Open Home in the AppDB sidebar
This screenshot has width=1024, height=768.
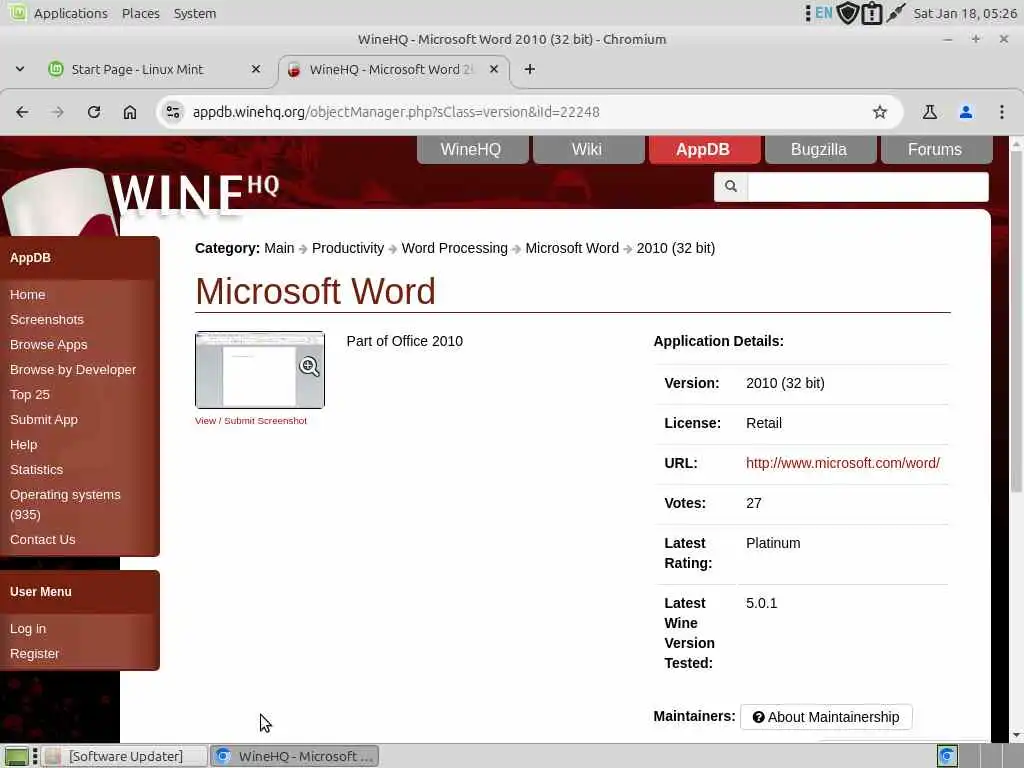pyautogui.click(x=27, y=295)
